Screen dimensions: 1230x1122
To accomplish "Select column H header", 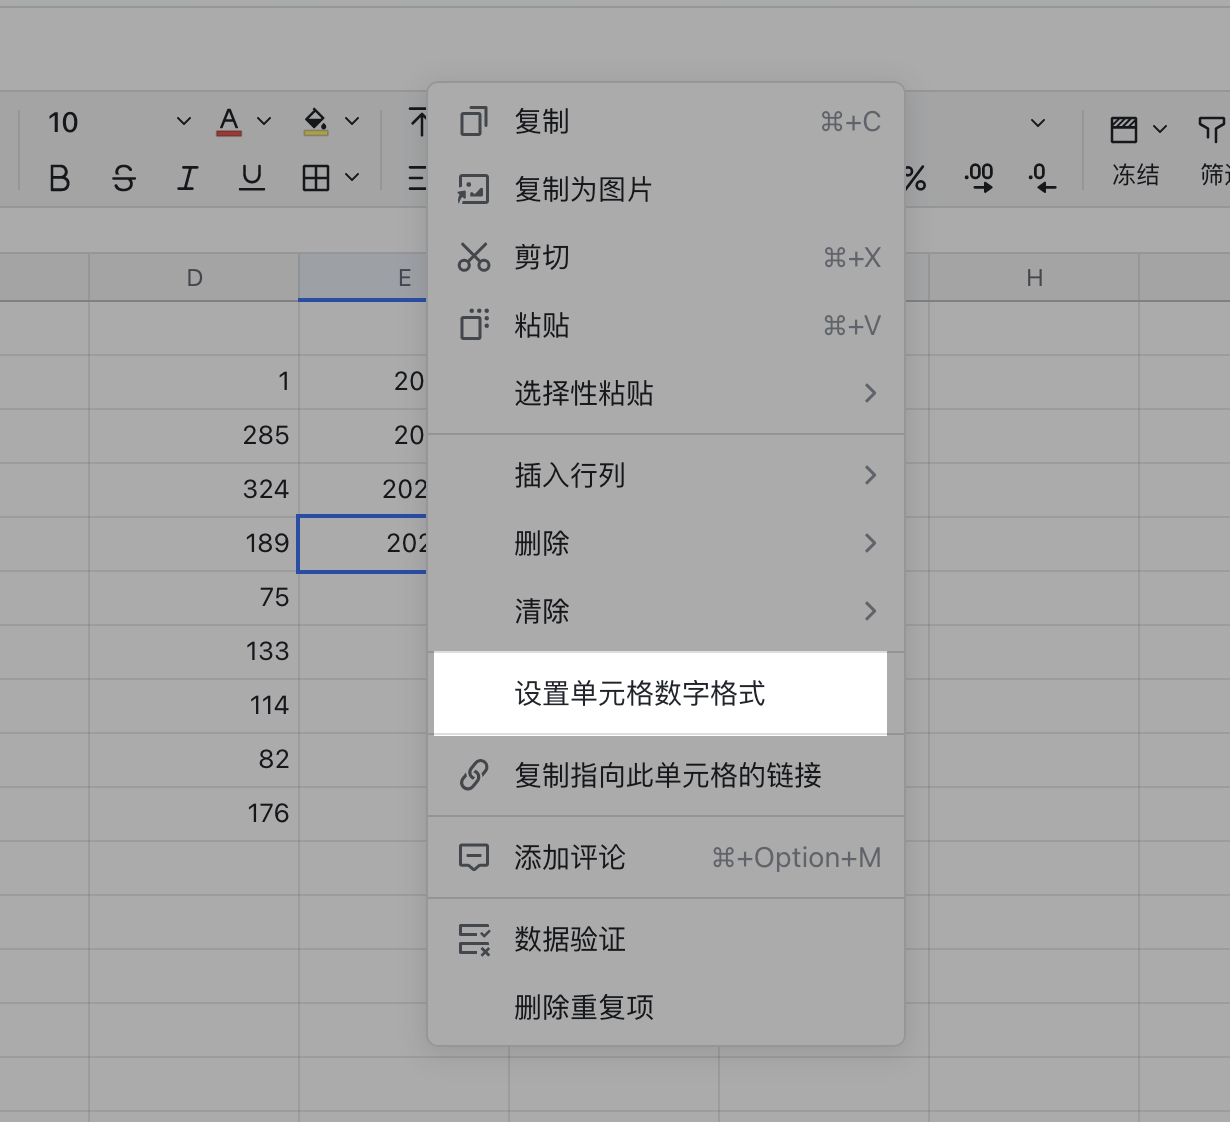I will point(1034,278).
